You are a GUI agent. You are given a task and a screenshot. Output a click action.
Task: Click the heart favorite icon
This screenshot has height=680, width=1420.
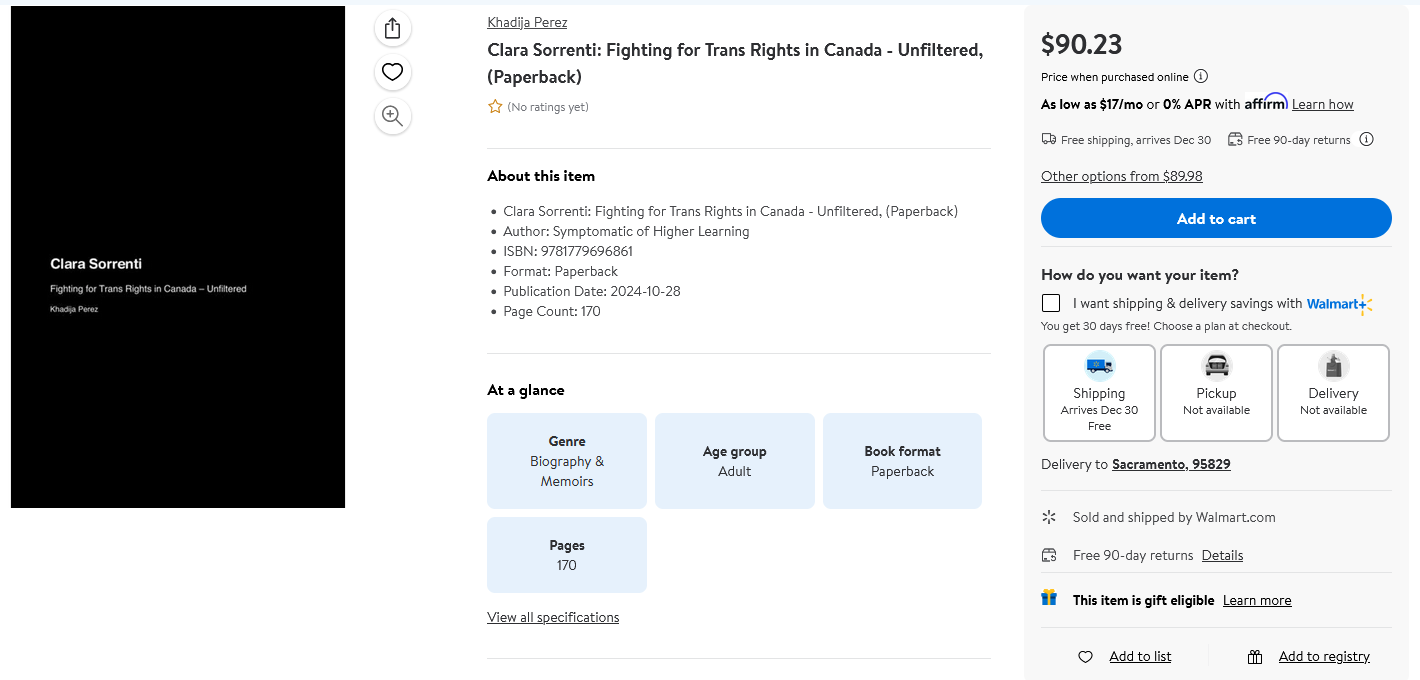[392, 72]
